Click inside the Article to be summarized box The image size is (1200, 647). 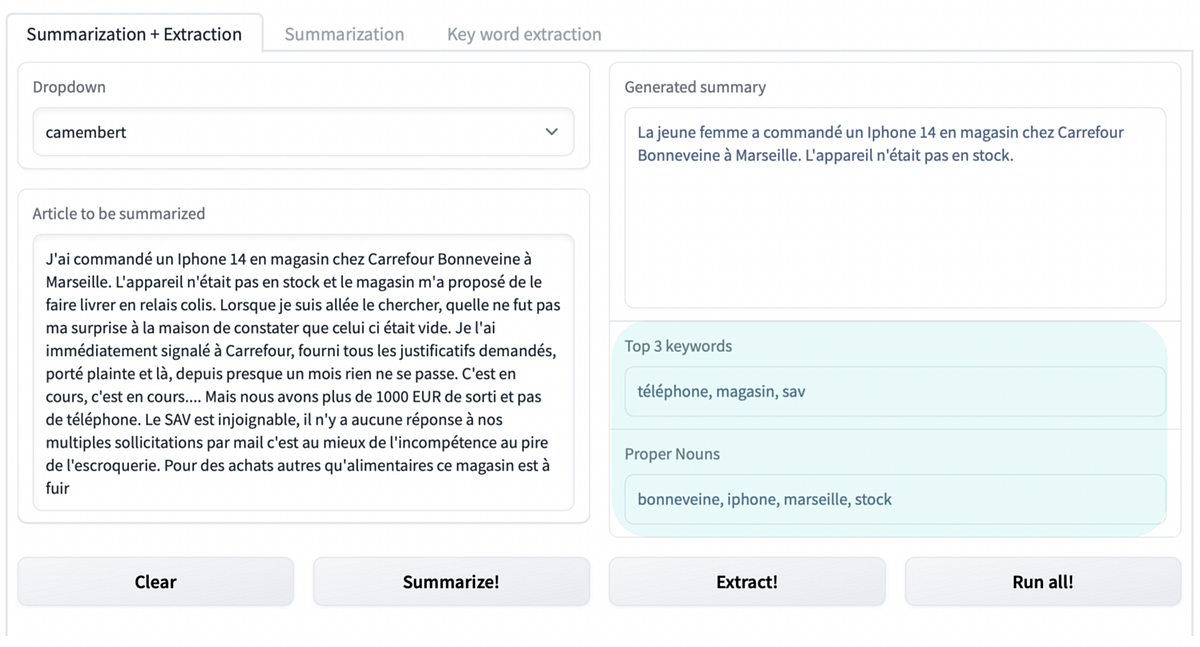pyautogui.click(x=300, y=370)
